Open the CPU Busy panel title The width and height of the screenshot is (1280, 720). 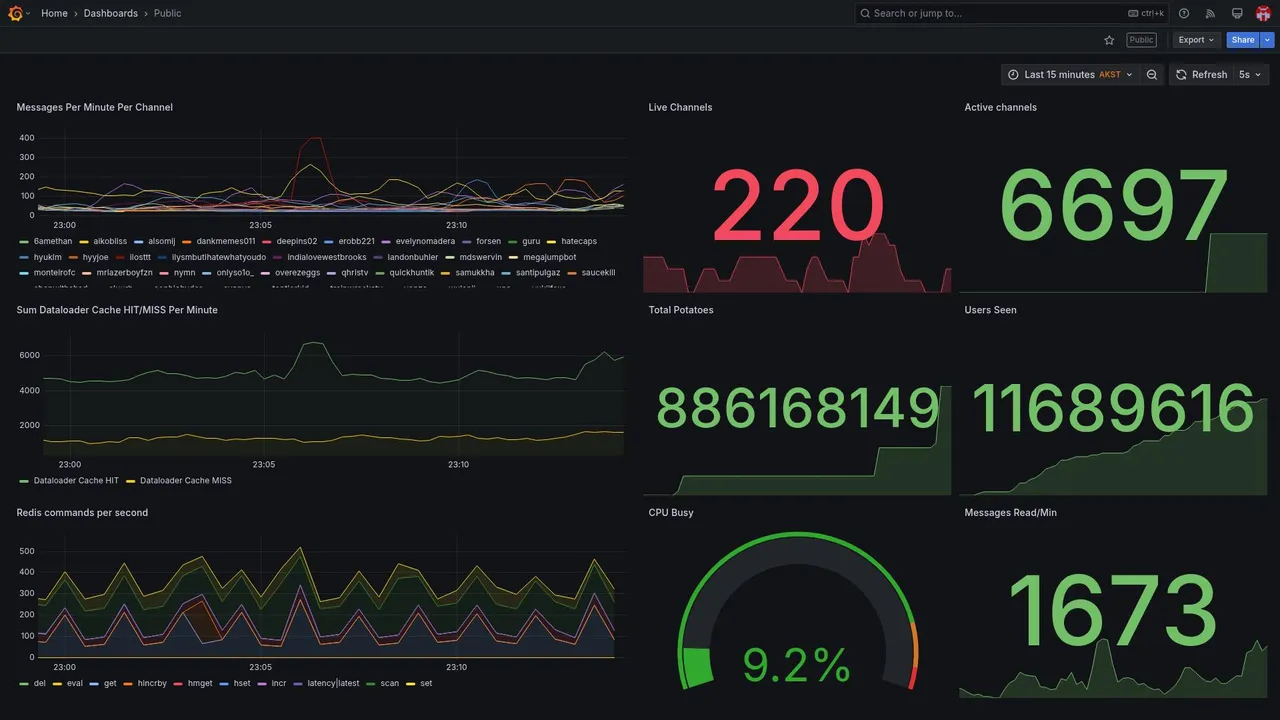[x=671, y=512]
